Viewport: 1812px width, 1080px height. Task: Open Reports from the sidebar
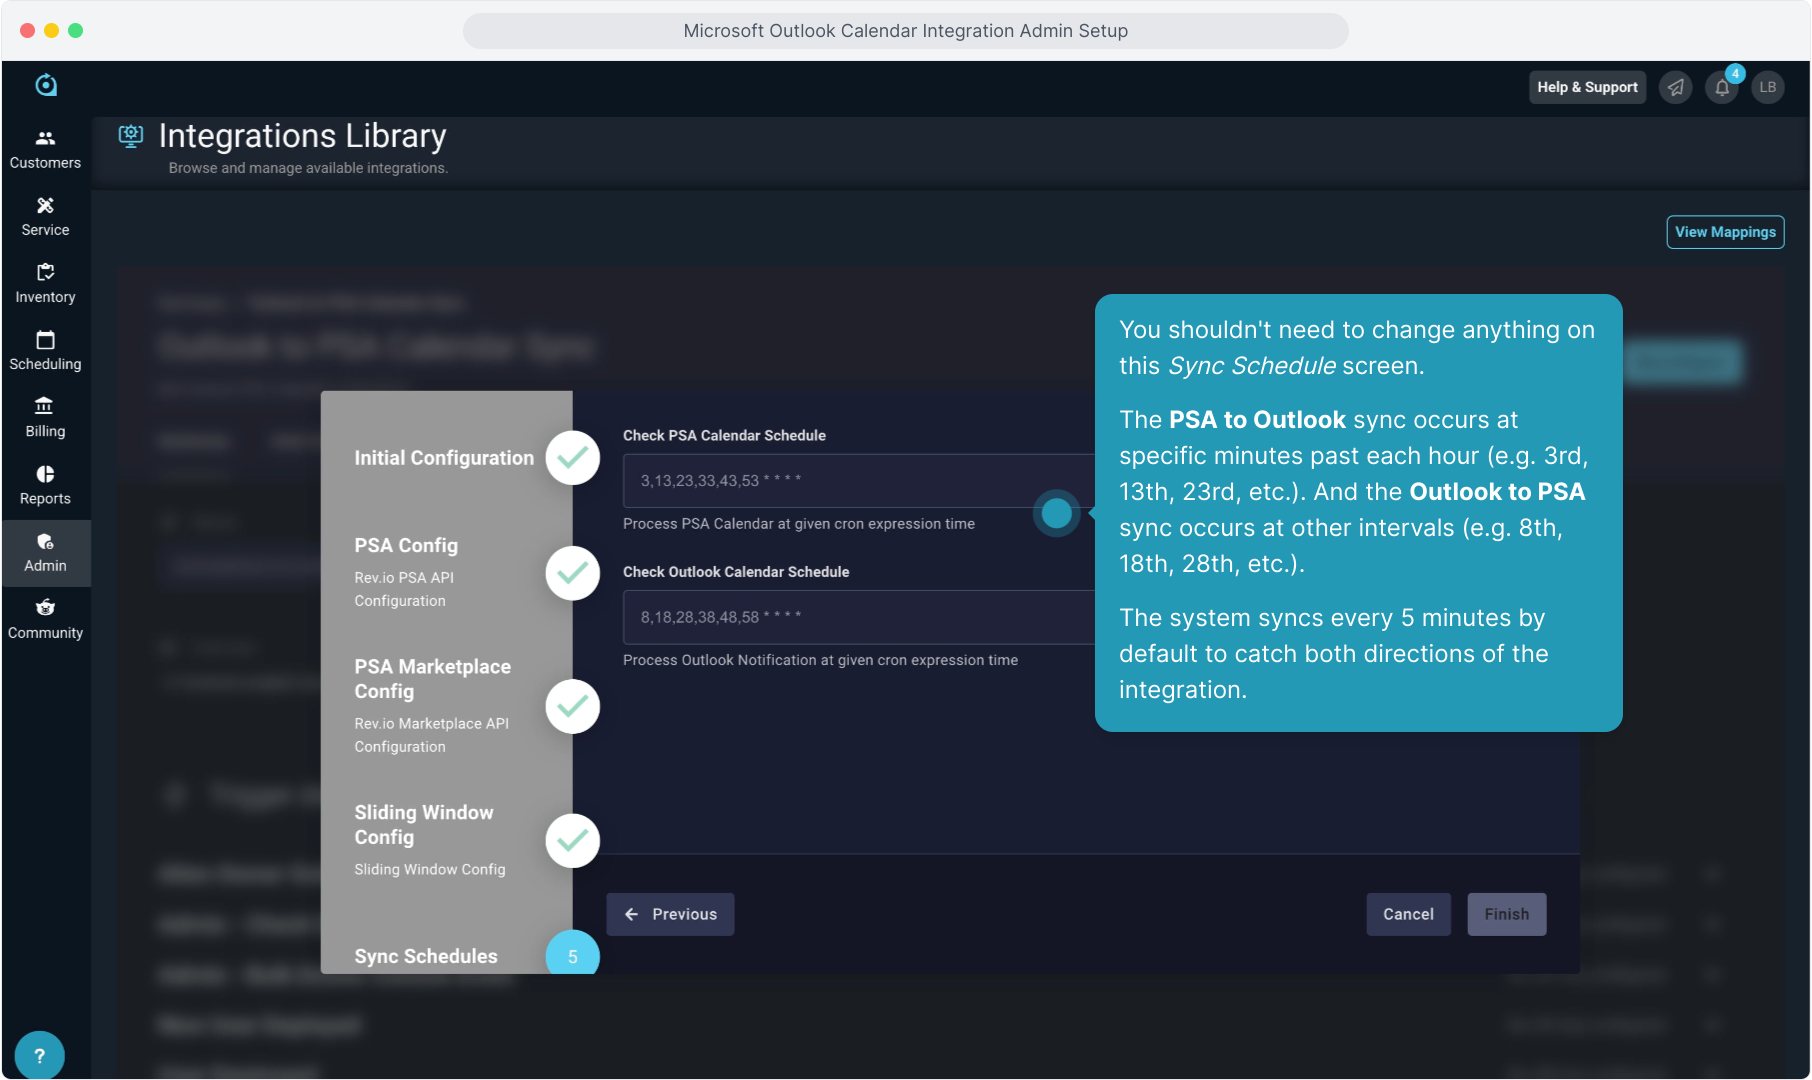(x=45, y=484)
